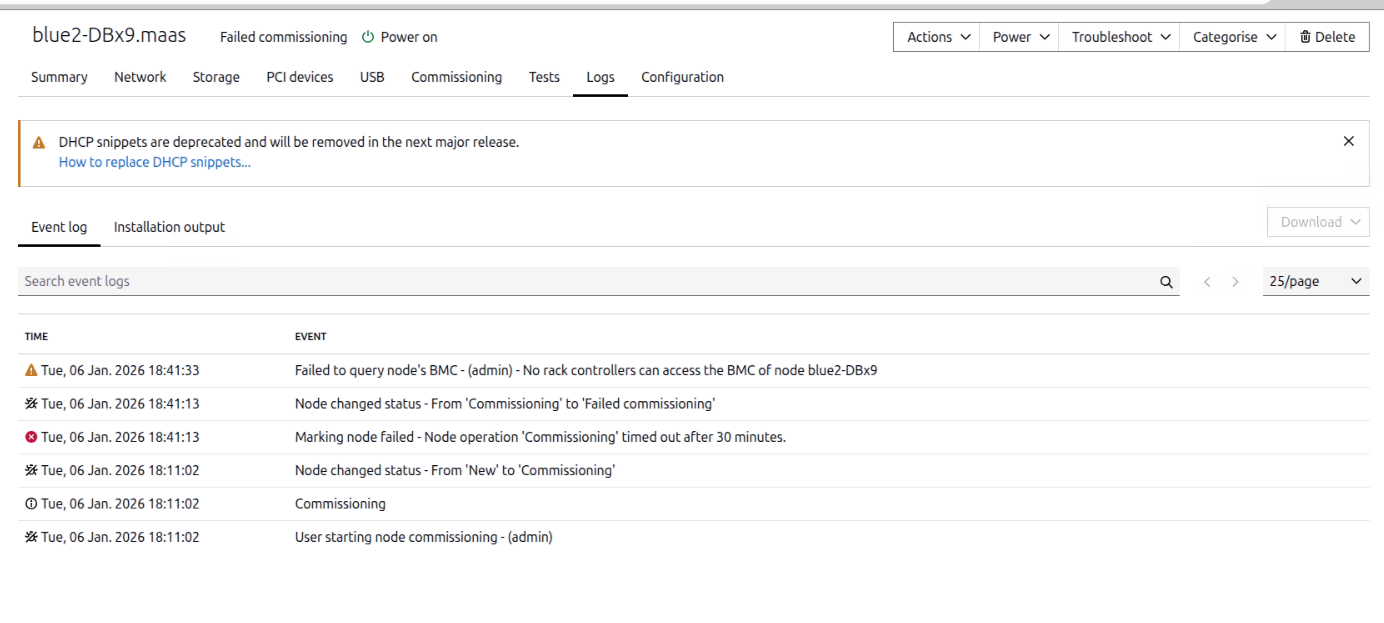This screenshot has width=1384, height=623.
Task: Click the search magnifier icon
Action: 1166,282
